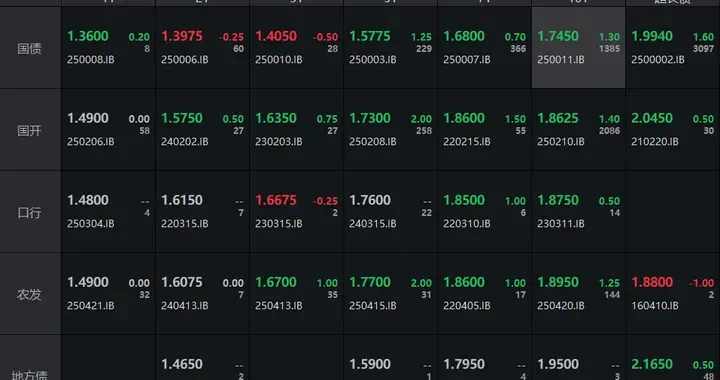Open 230311.IB quote 1.8750
Image resolution: width=720 pixels, height=380 pixels.
coord(579,212)
